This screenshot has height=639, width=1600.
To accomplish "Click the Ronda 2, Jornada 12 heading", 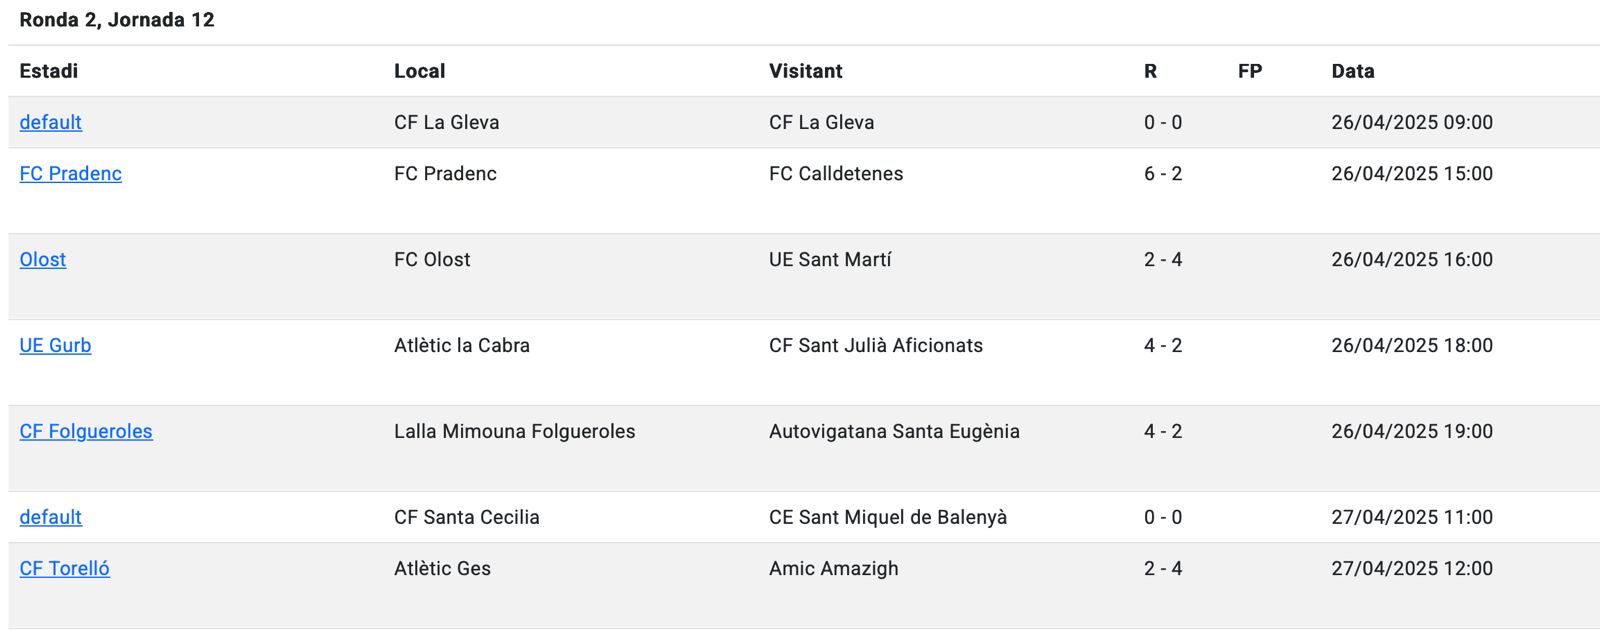I will pos(117,20).
